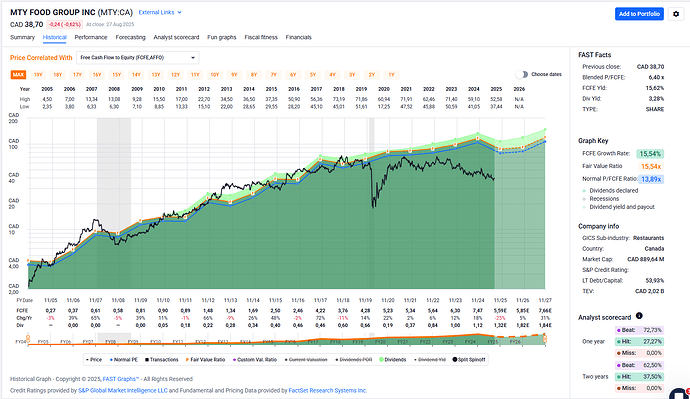Image resolution: width=690 pixels, height=399 pixels.
Task: Click the One year Beat 72,73% bar
Action: pos(639,330)
